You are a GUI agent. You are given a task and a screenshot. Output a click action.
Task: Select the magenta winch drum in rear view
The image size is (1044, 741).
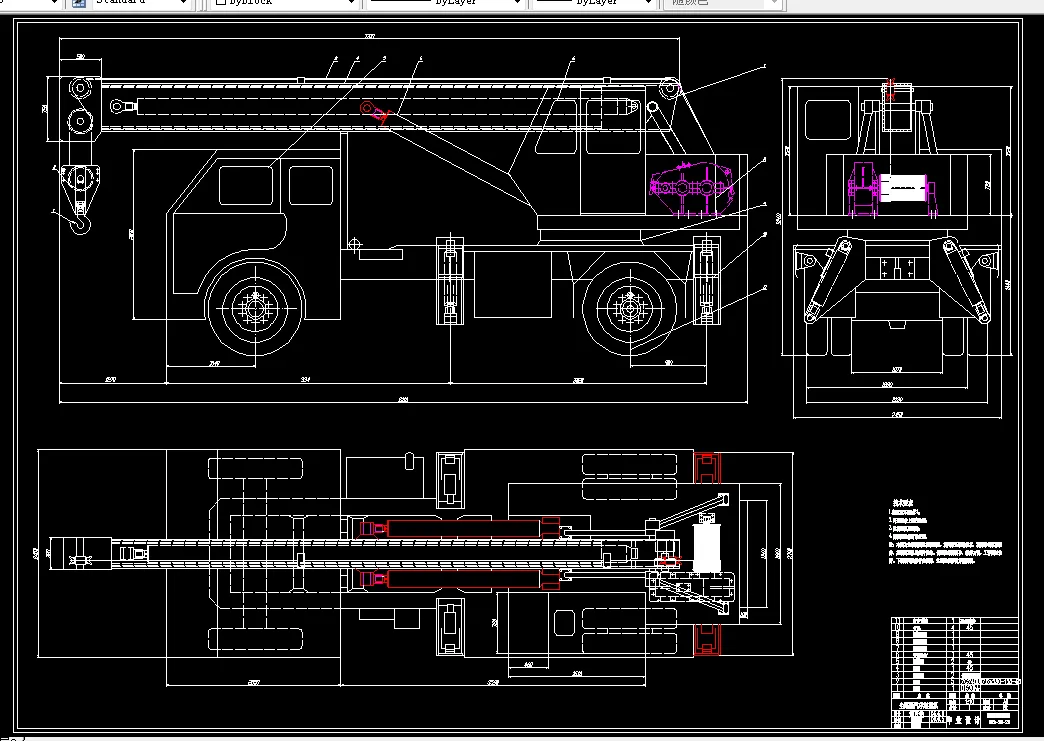tap(903, 186)
